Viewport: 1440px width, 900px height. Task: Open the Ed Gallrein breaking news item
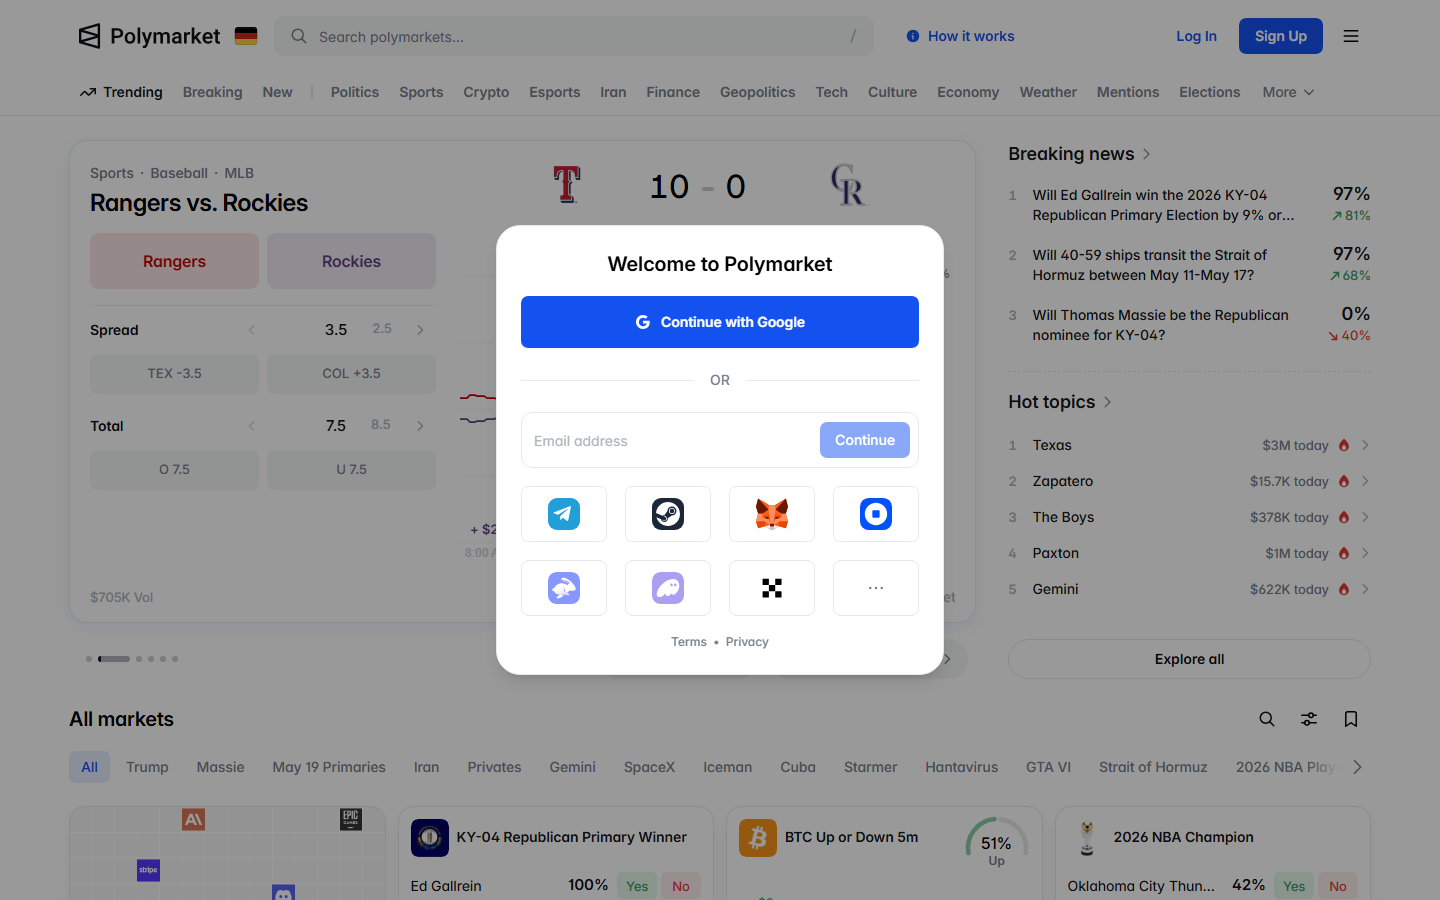click(1189, 205)
